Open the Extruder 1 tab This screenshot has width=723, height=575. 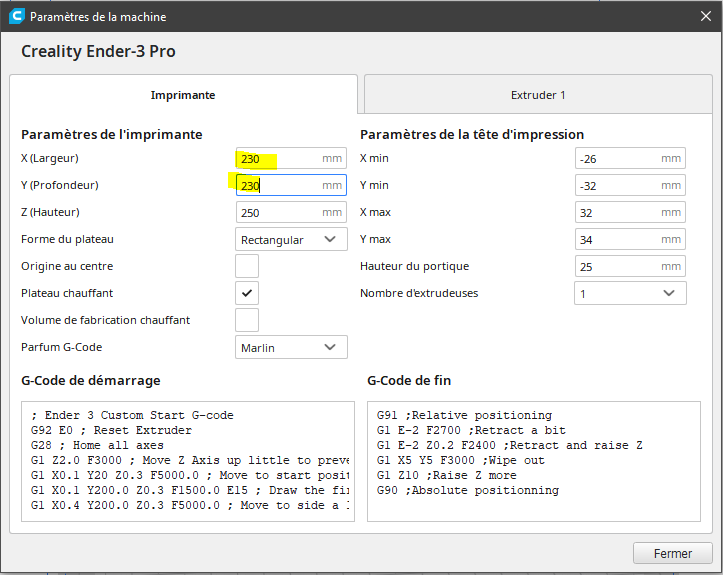pyautogui.click(x=538, y=95)
